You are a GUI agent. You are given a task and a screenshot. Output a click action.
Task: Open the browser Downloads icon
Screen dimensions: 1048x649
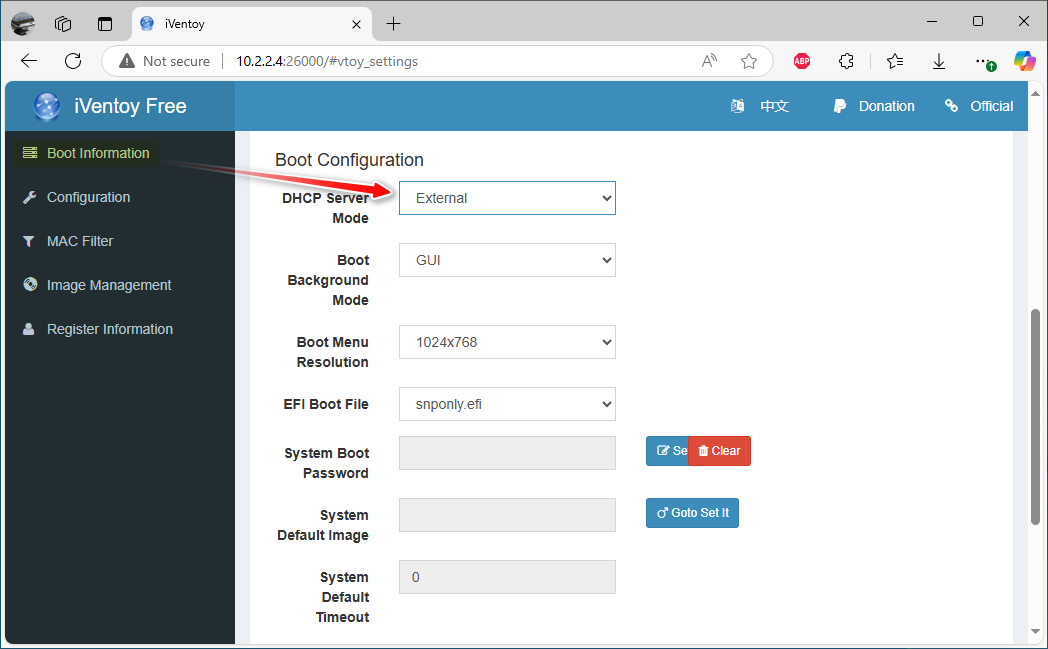[939, 61]
